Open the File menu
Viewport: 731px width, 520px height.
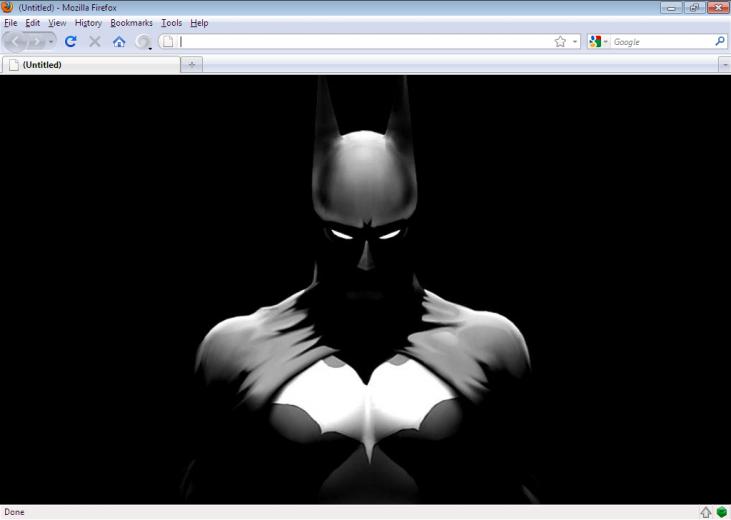click(x=11, y=23)
